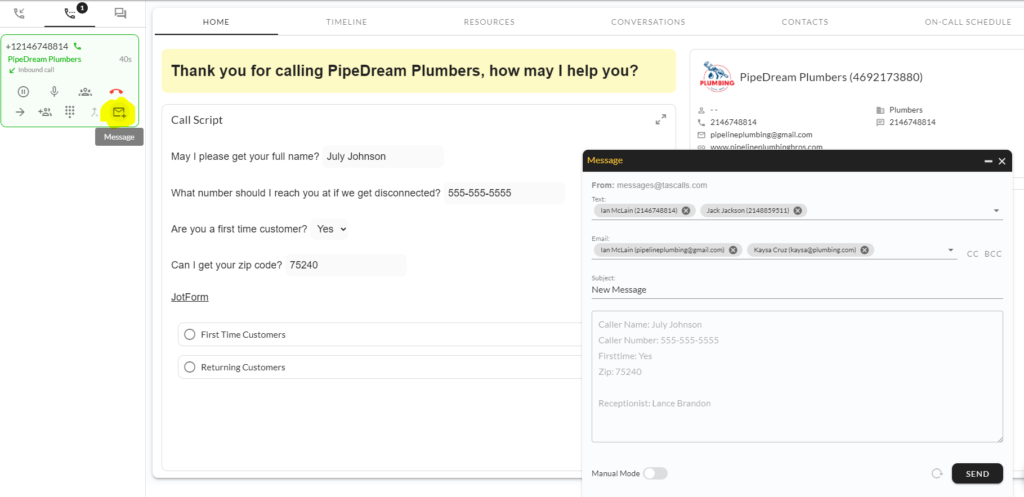Open the conference participants icon
1024x497 pixels.
click(86, 92)
